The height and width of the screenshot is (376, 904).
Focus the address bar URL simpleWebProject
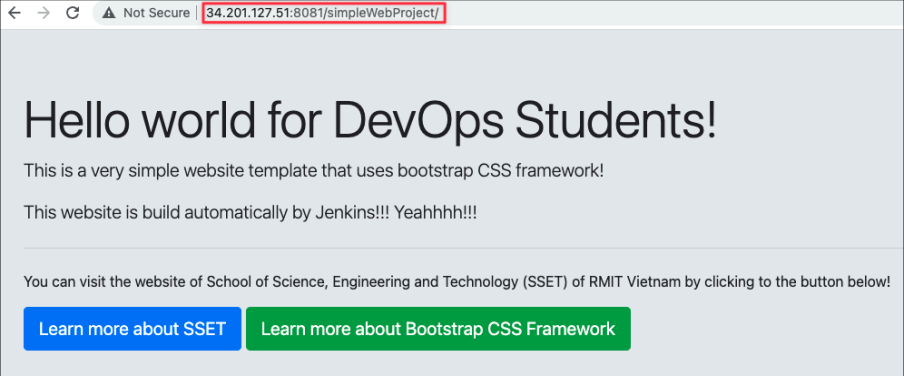pyautogui.click(x=323, y=13)
